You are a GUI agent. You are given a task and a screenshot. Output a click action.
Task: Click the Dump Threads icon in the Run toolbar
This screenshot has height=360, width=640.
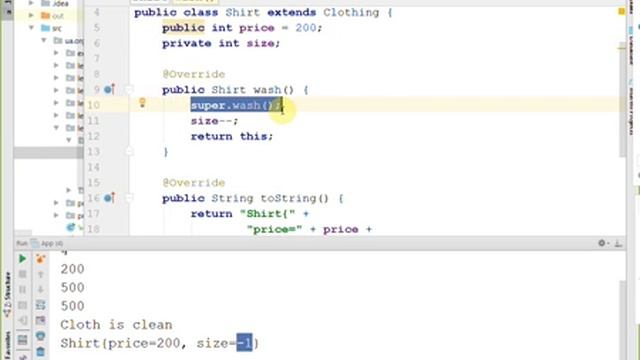click(x=22, y=305)
